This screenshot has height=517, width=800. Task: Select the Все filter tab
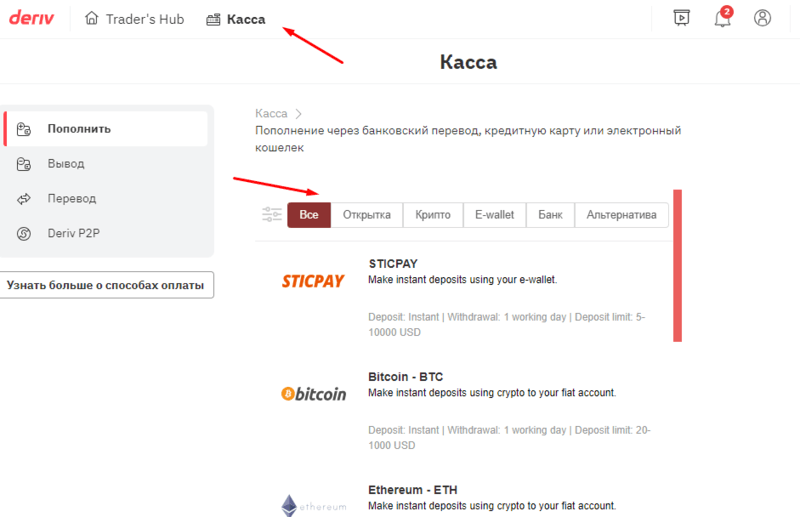[x=309, y=215]
